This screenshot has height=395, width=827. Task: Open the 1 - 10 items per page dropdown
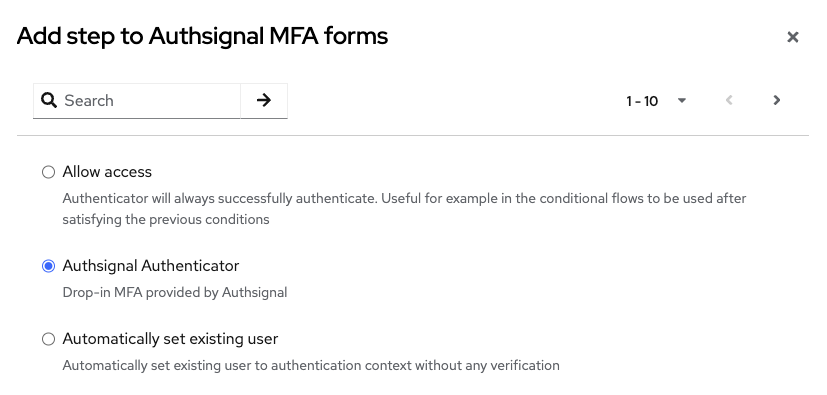[656, 100]
